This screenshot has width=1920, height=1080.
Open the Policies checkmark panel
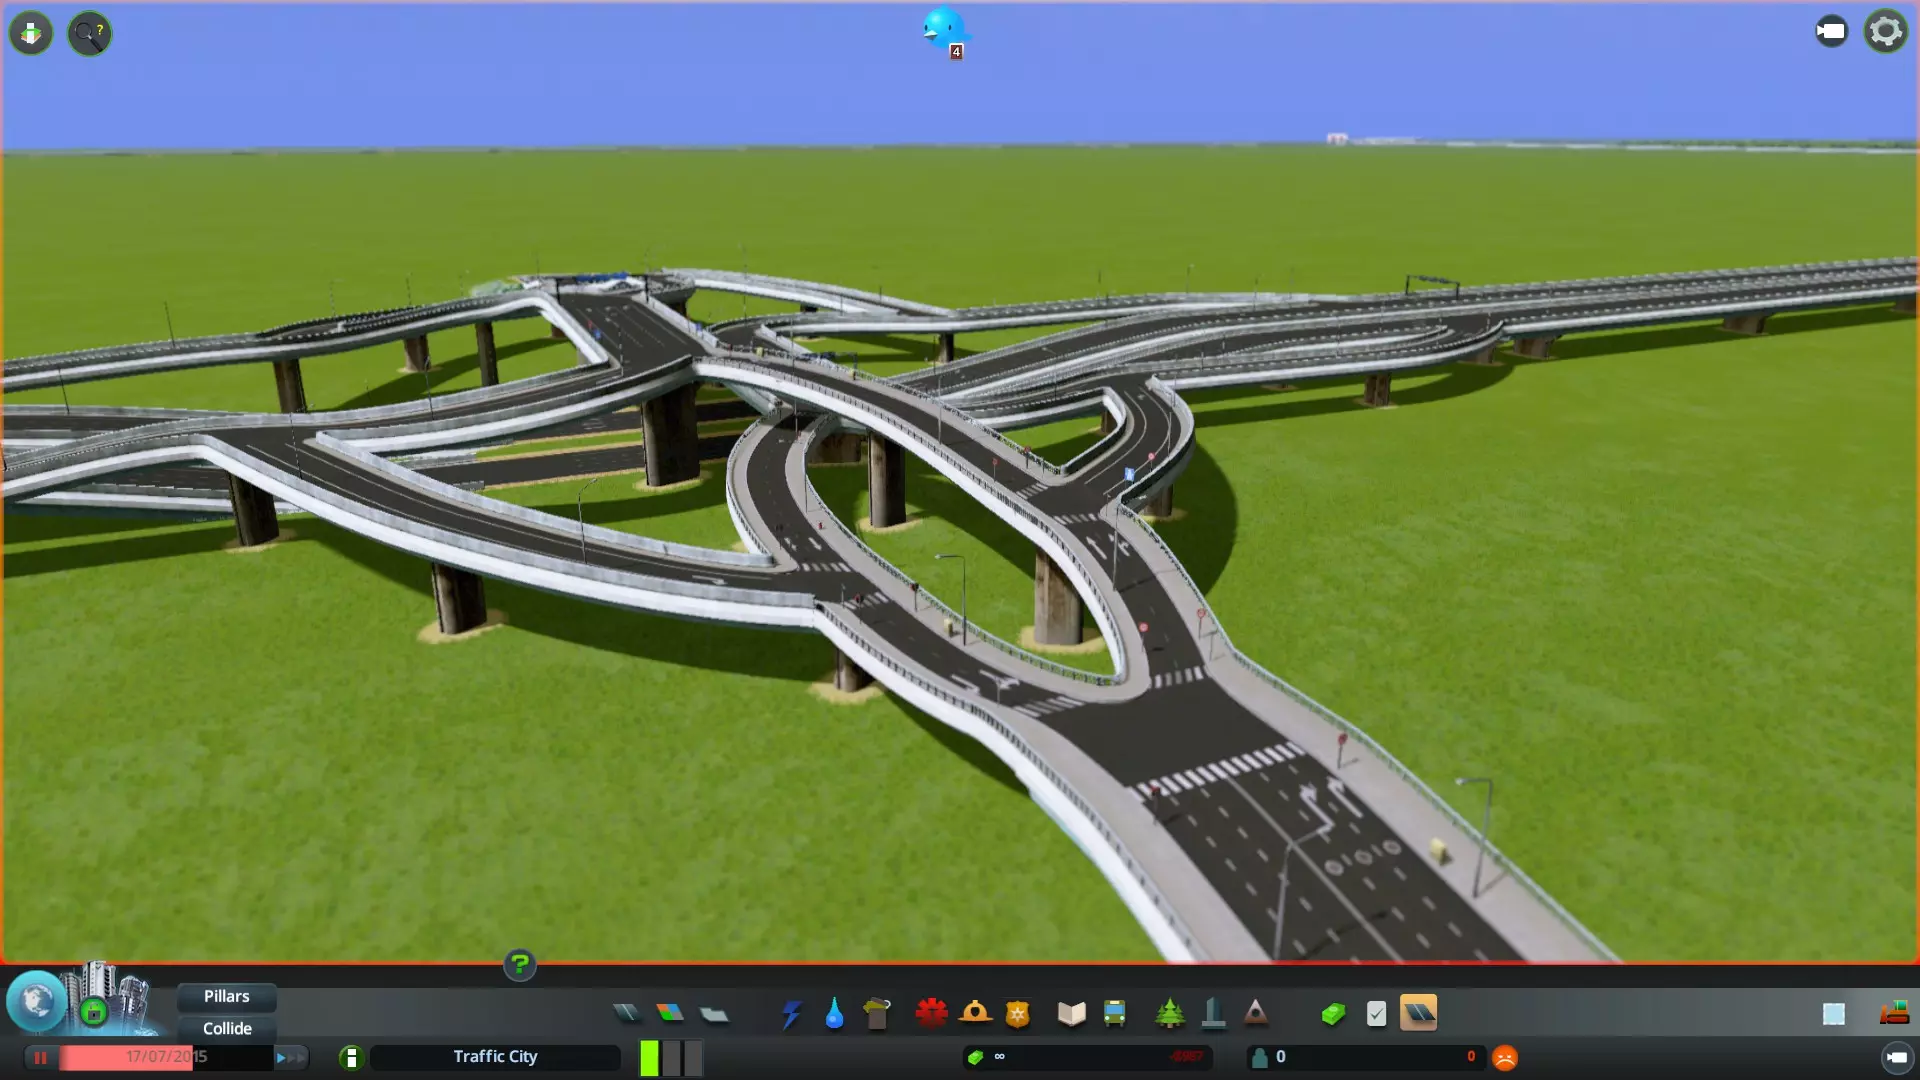point(1376,1014)
